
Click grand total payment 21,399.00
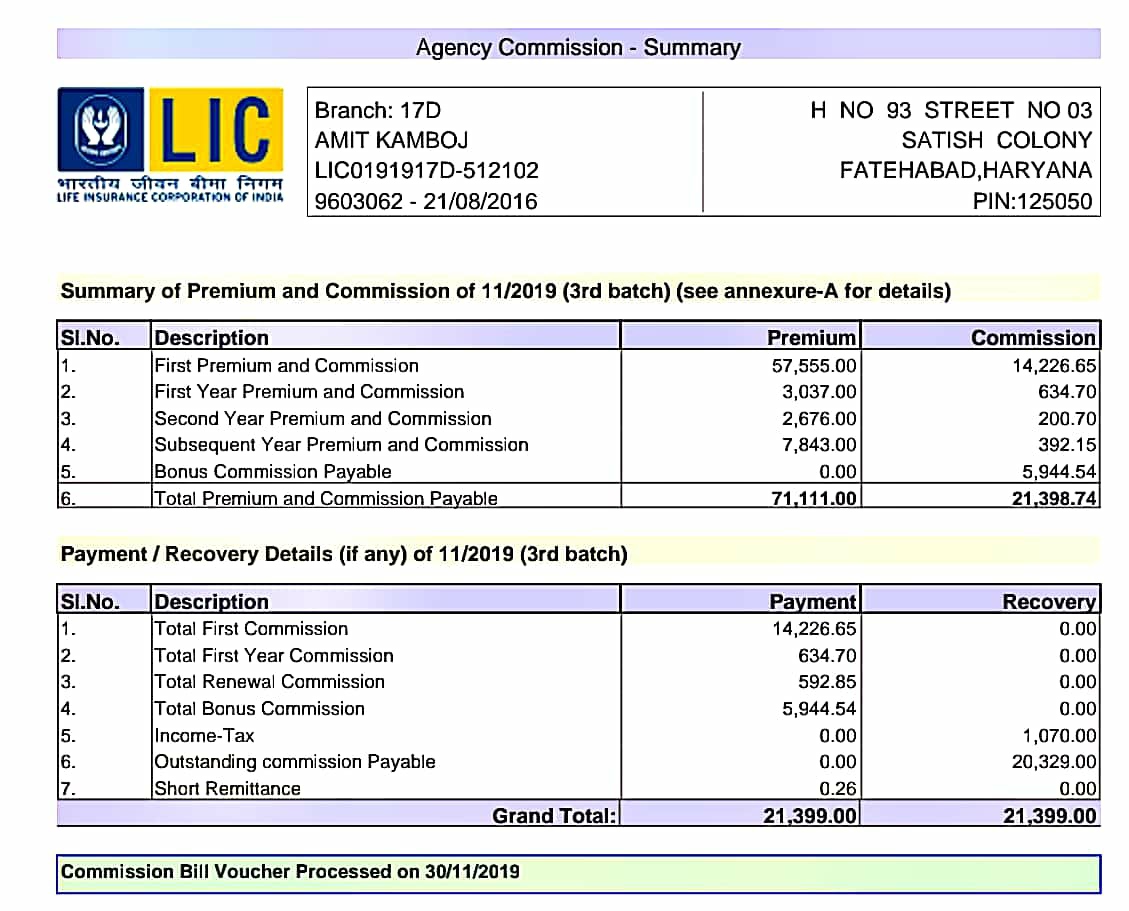pyautogui.click(x=810, y=815)
